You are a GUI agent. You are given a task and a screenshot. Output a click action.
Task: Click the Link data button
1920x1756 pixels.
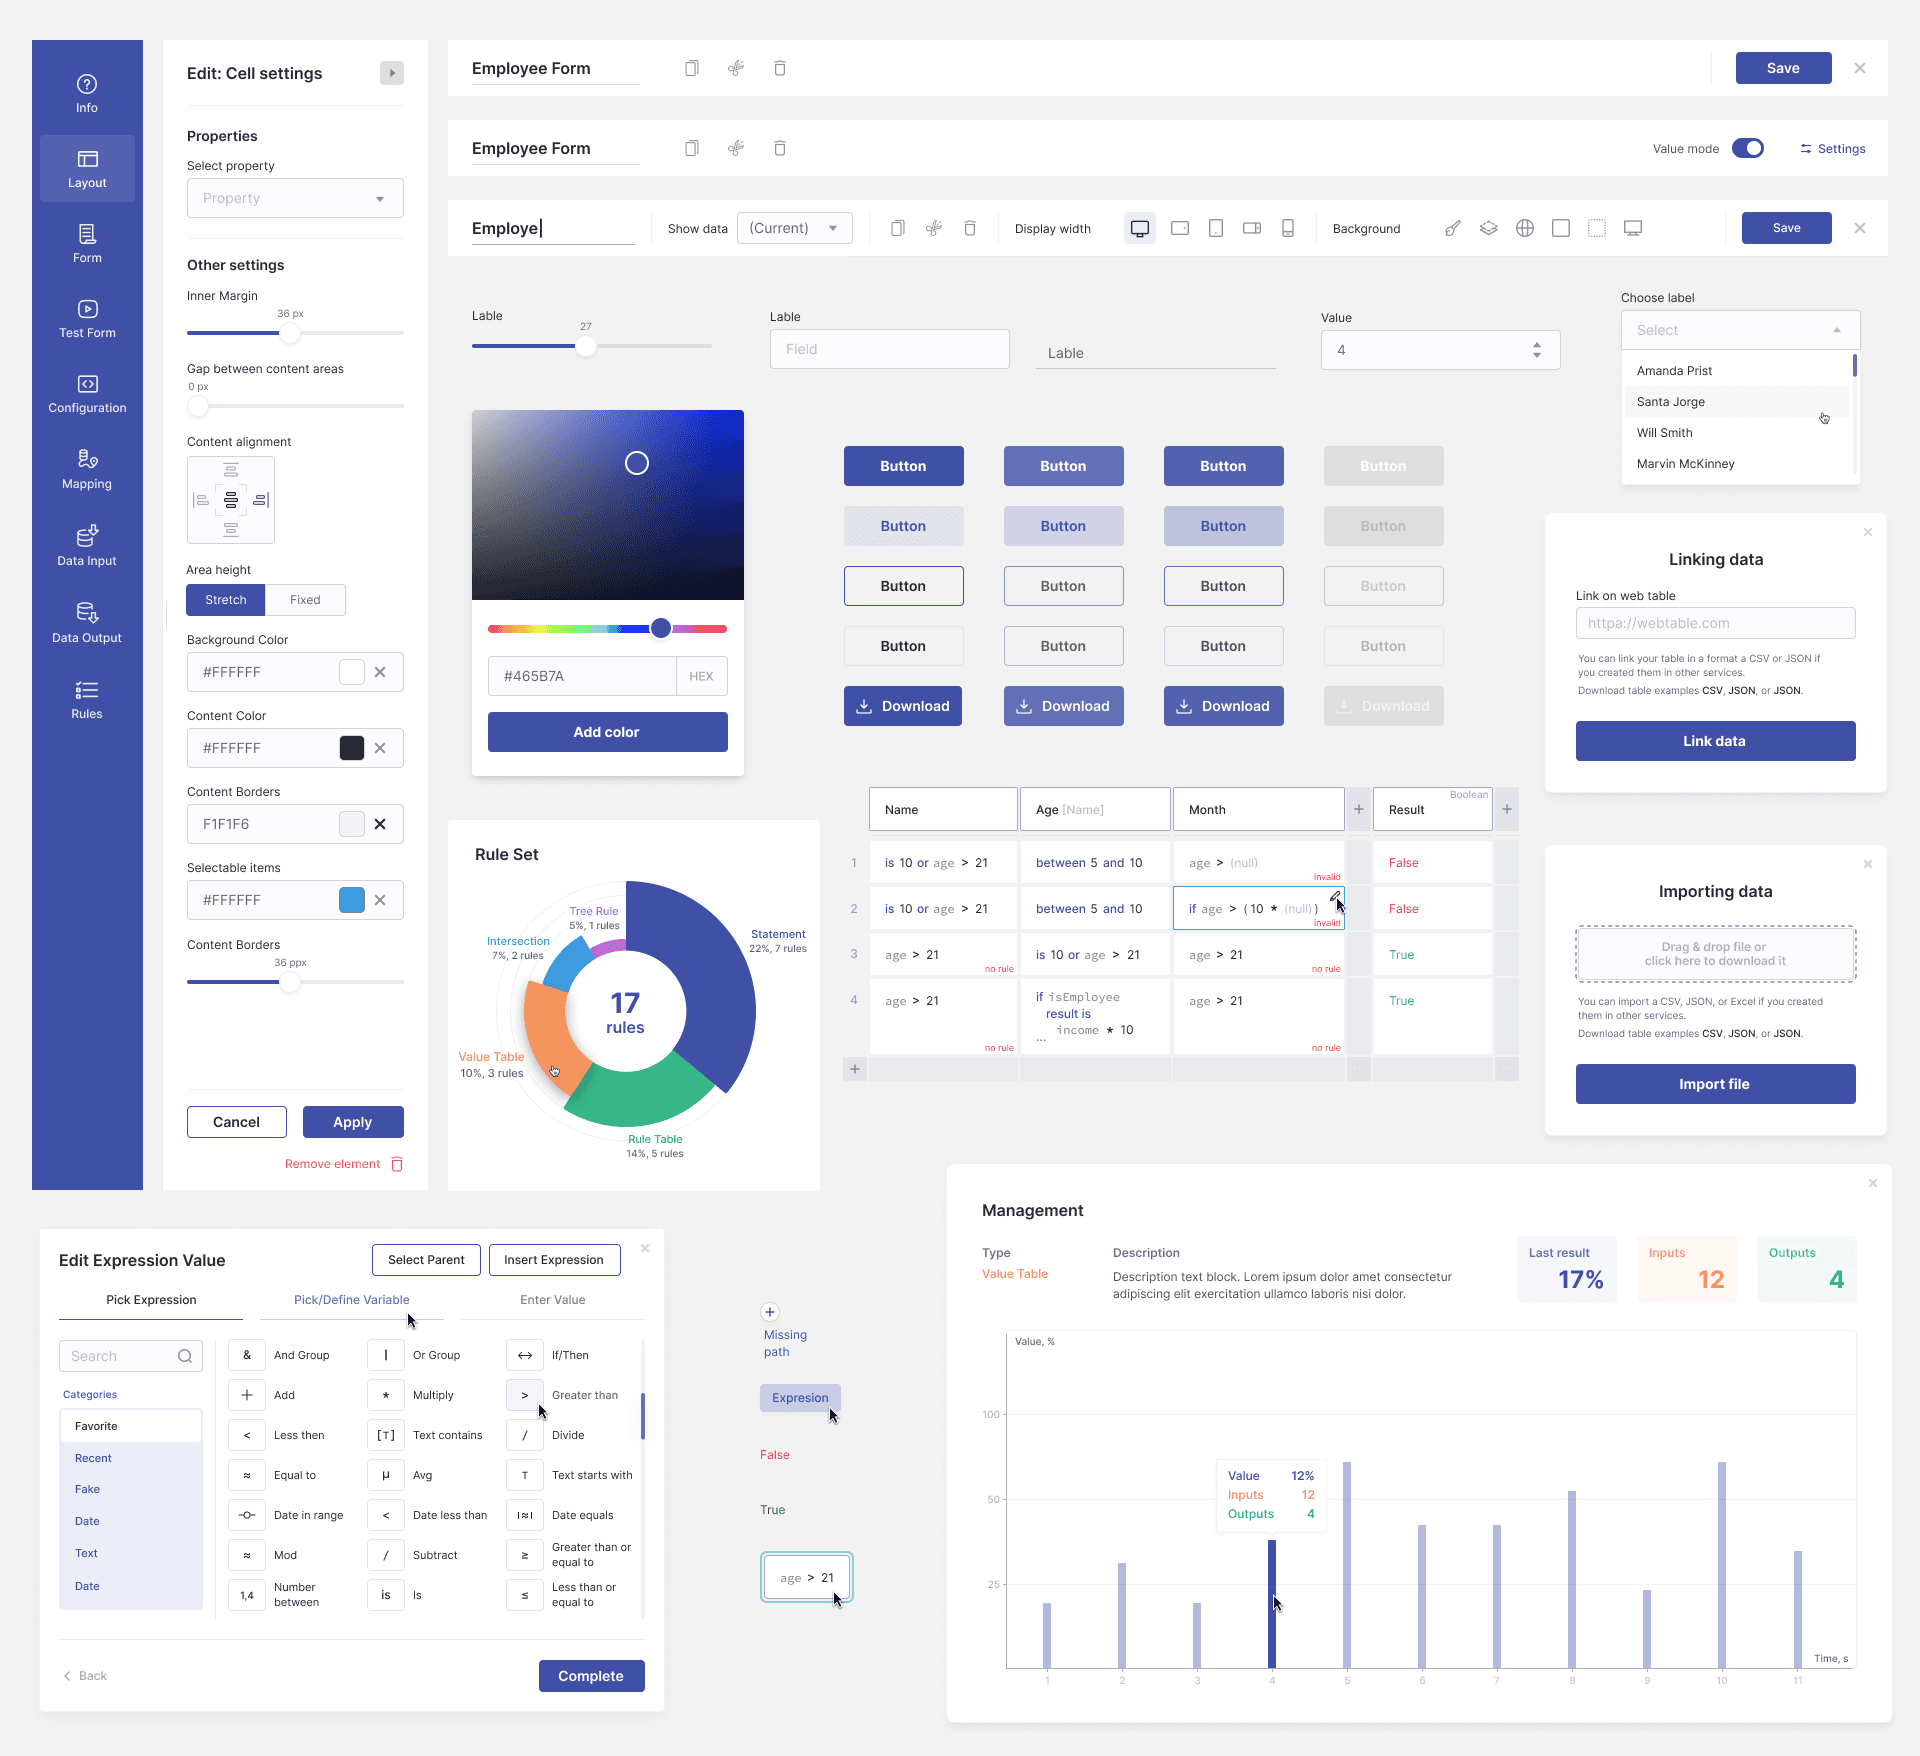pos(1714,741)
